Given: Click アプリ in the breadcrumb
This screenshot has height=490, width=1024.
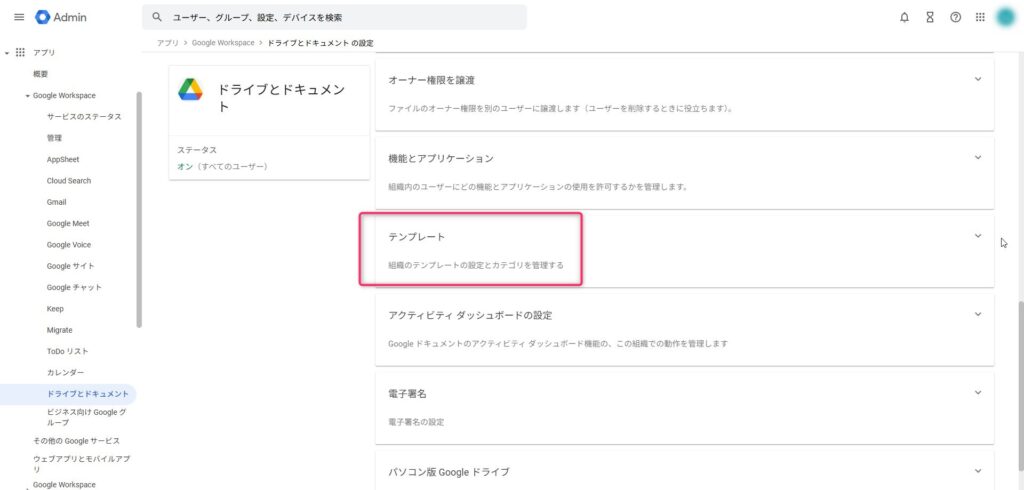Looking at the screenshot, I should (x=167, y=43).
